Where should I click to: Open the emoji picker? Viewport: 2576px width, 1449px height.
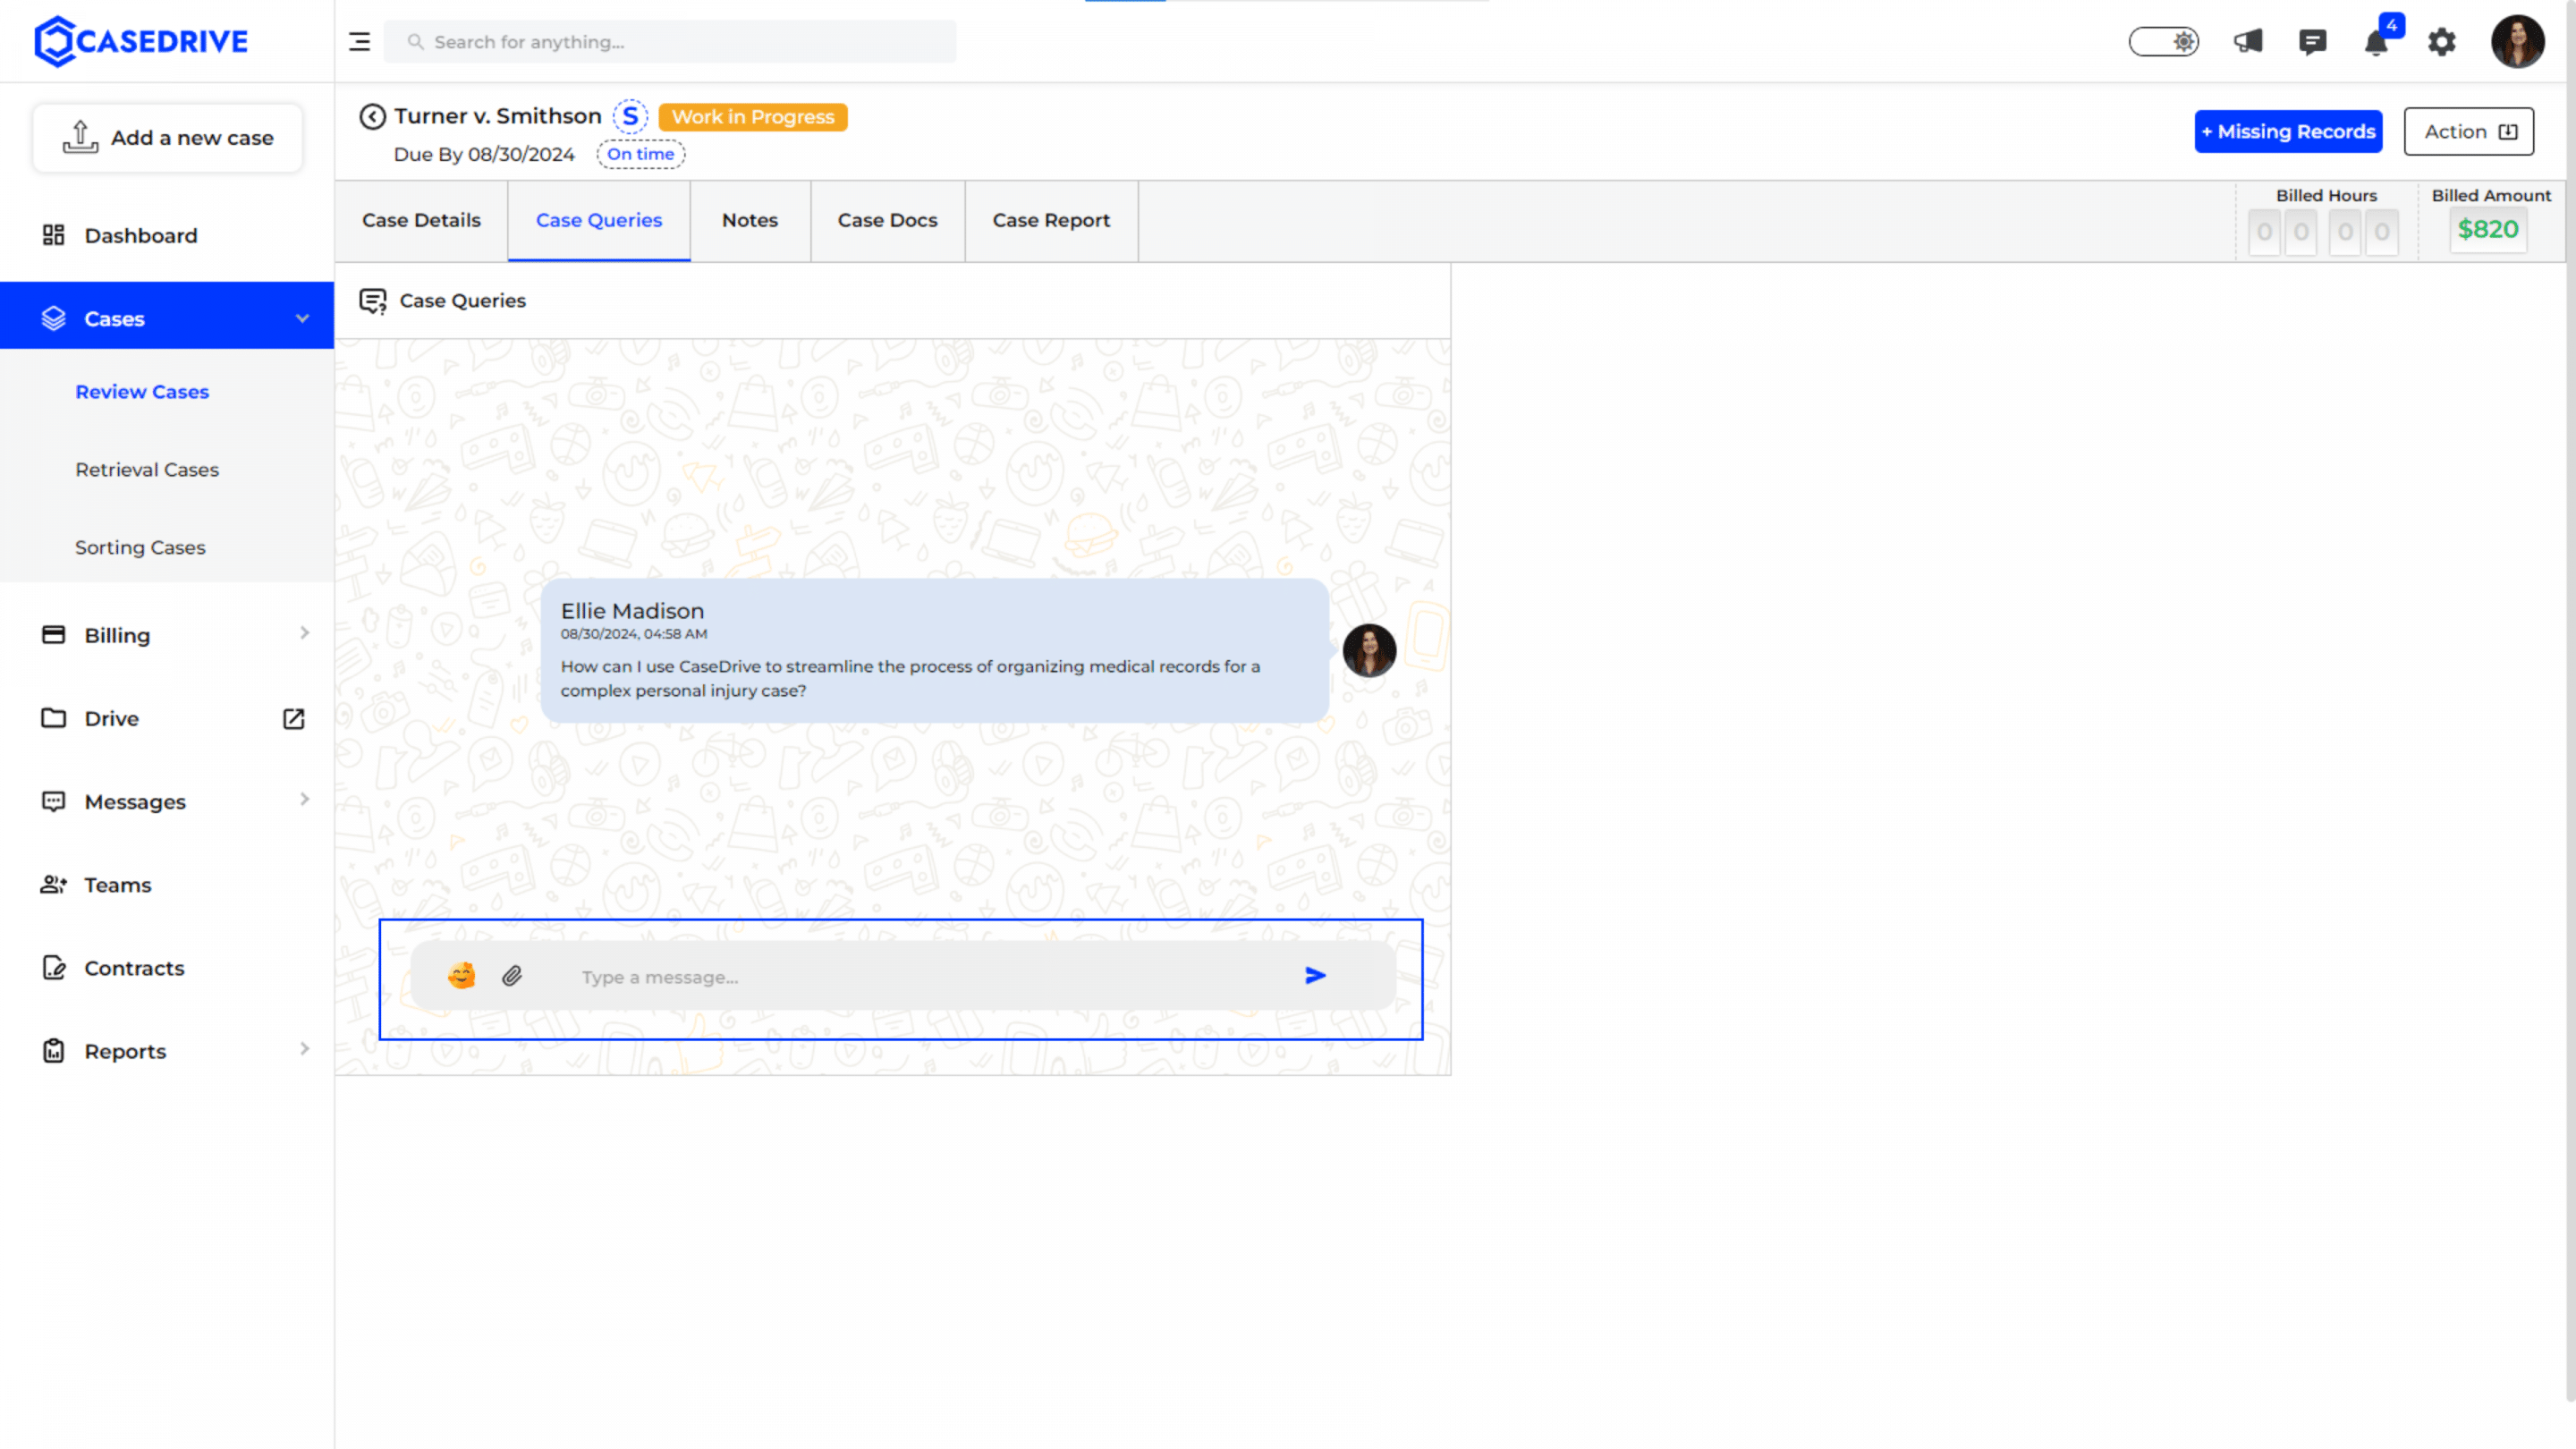coord(461,976)
